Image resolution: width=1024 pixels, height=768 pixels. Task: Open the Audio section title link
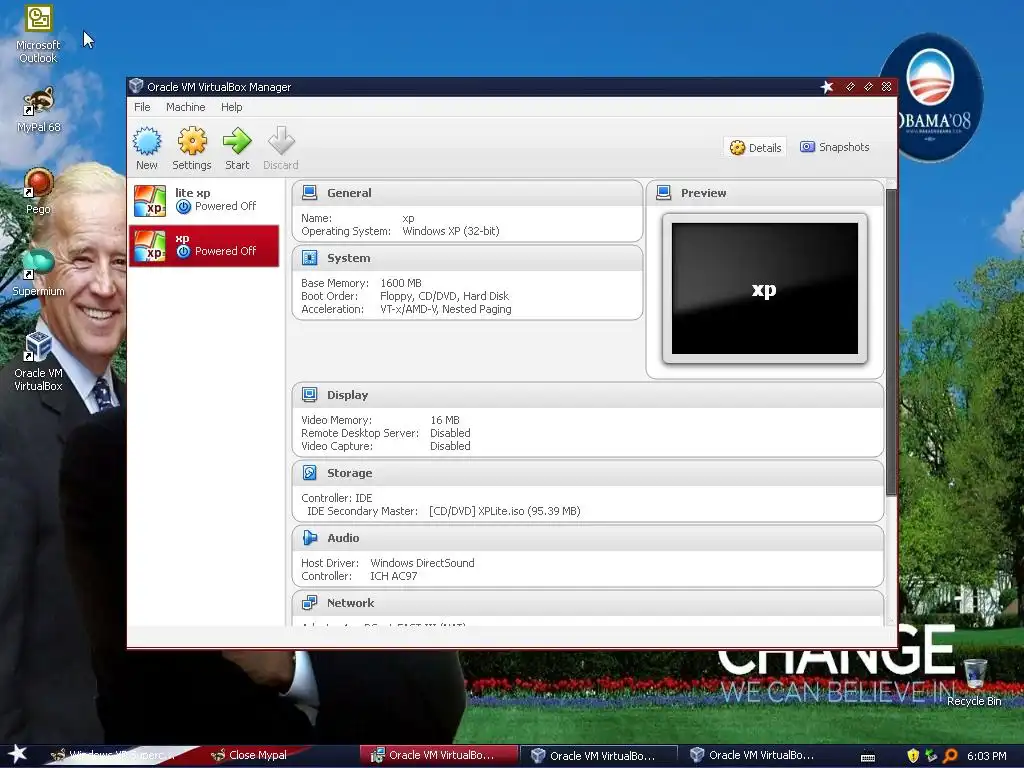343,538
